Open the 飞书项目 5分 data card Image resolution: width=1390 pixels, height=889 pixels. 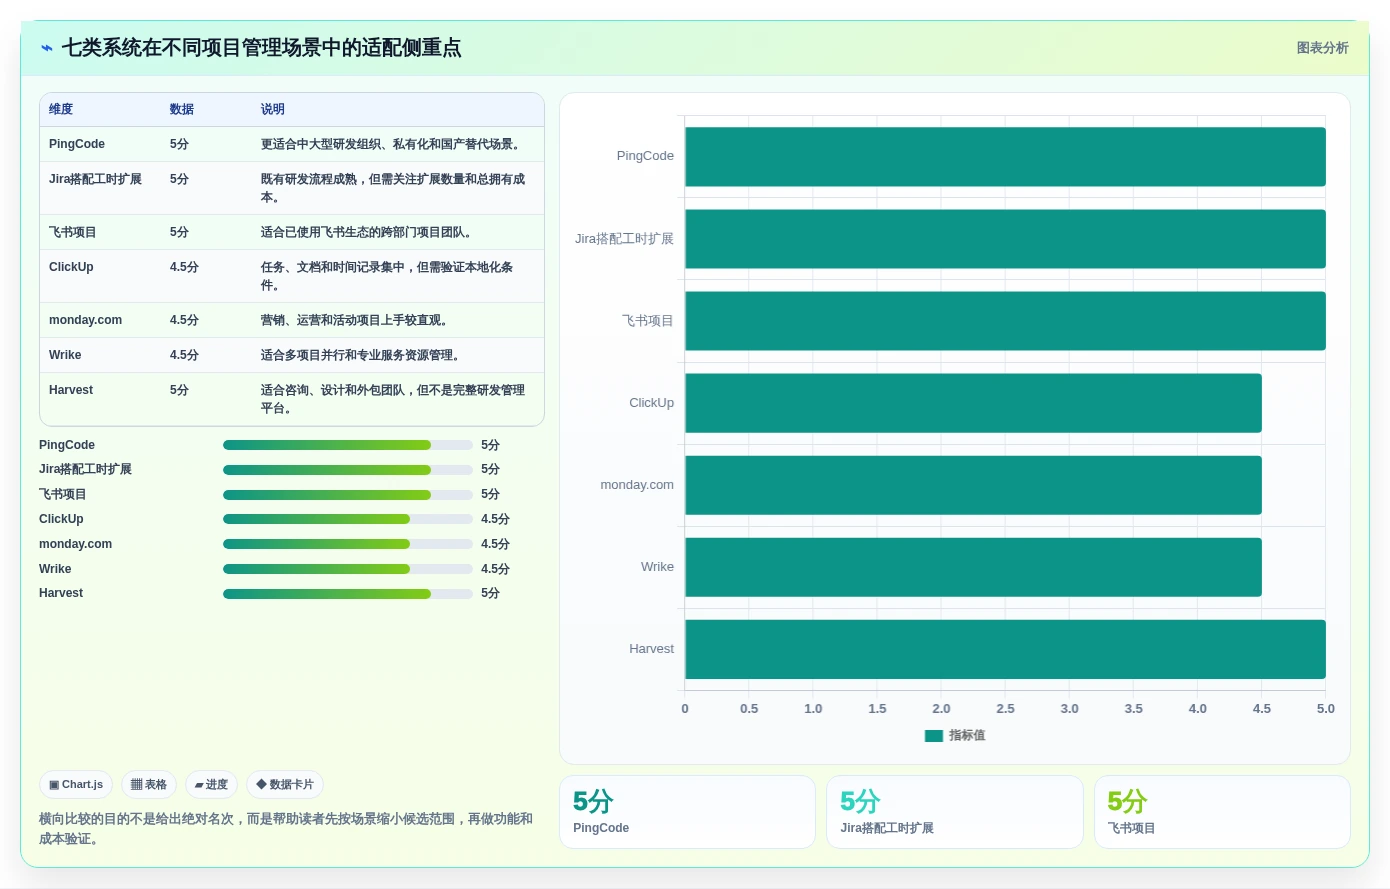(x=1222, y=812)
